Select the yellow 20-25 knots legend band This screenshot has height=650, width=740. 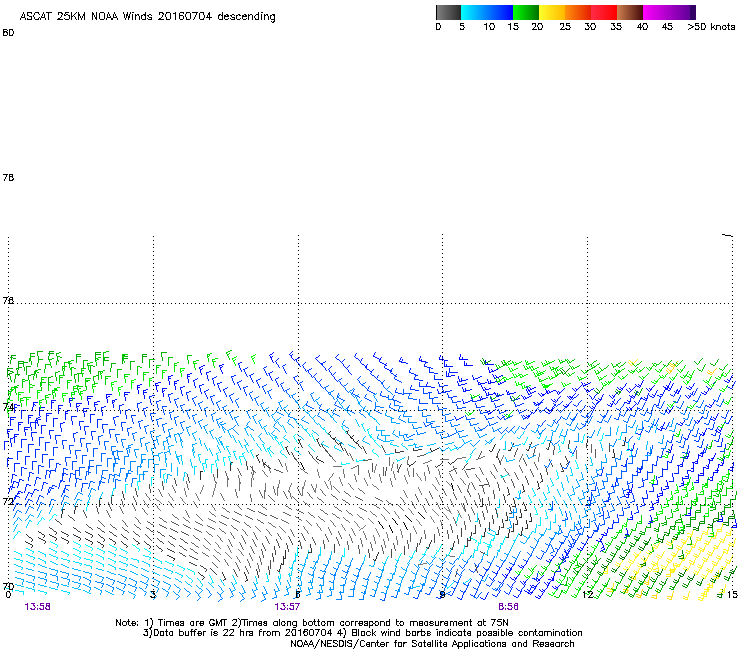(552, 12)
